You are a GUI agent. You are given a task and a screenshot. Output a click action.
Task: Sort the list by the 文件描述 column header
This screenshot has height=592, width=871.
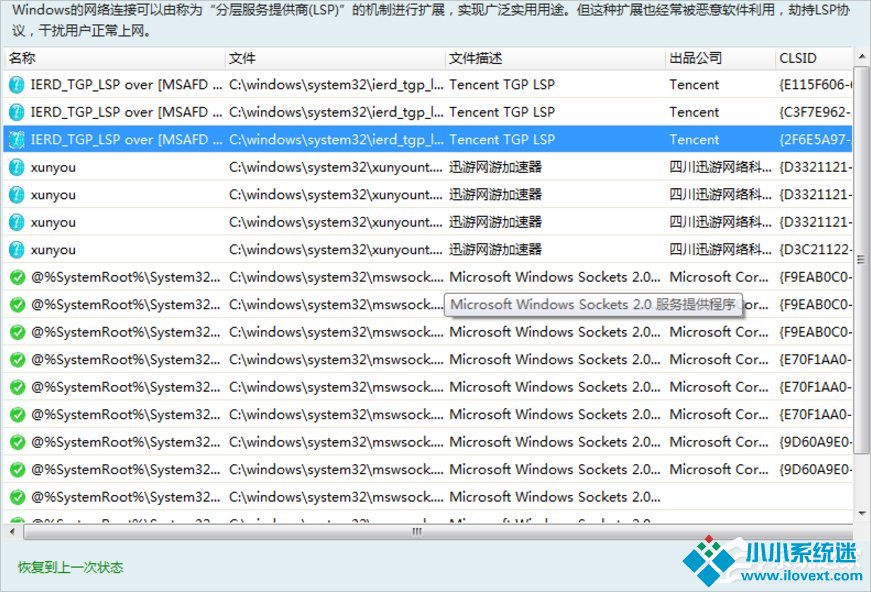pos(555,58)
